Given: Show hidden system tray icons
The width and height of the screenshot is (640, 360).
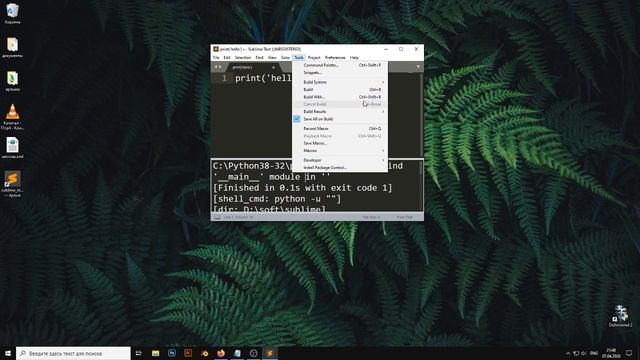Looking at the screenshot, I should click(568, 353).
